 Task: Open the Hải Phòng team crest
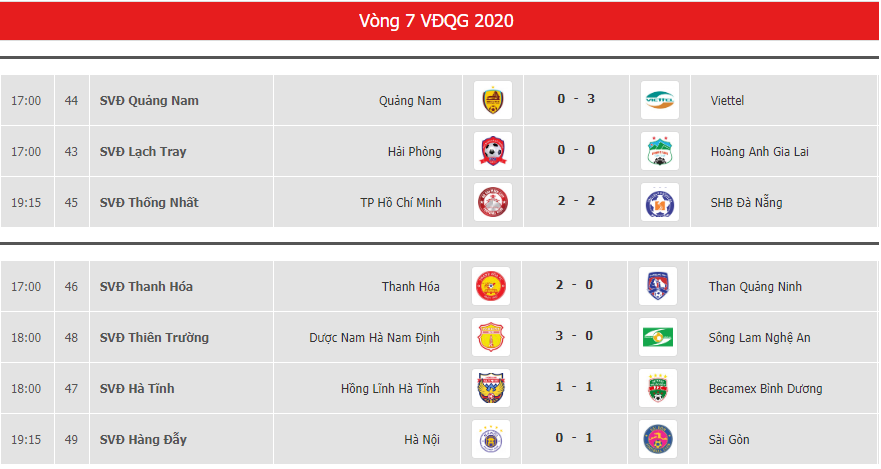pos(493,152)
